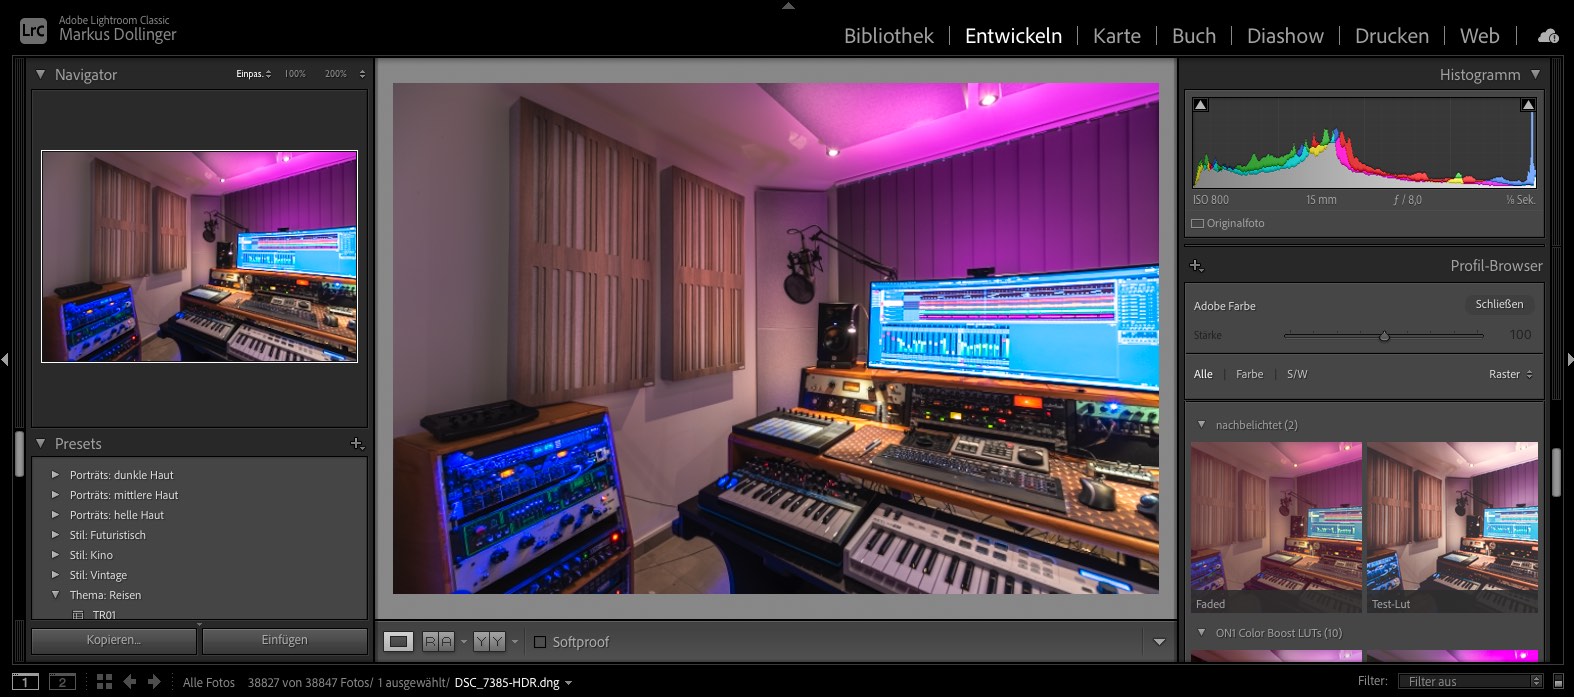Image resolution: width=1574 pixels, height=697 pixels.
Task: Select the secondary display 2 icon
Action: tap(62, 682)
